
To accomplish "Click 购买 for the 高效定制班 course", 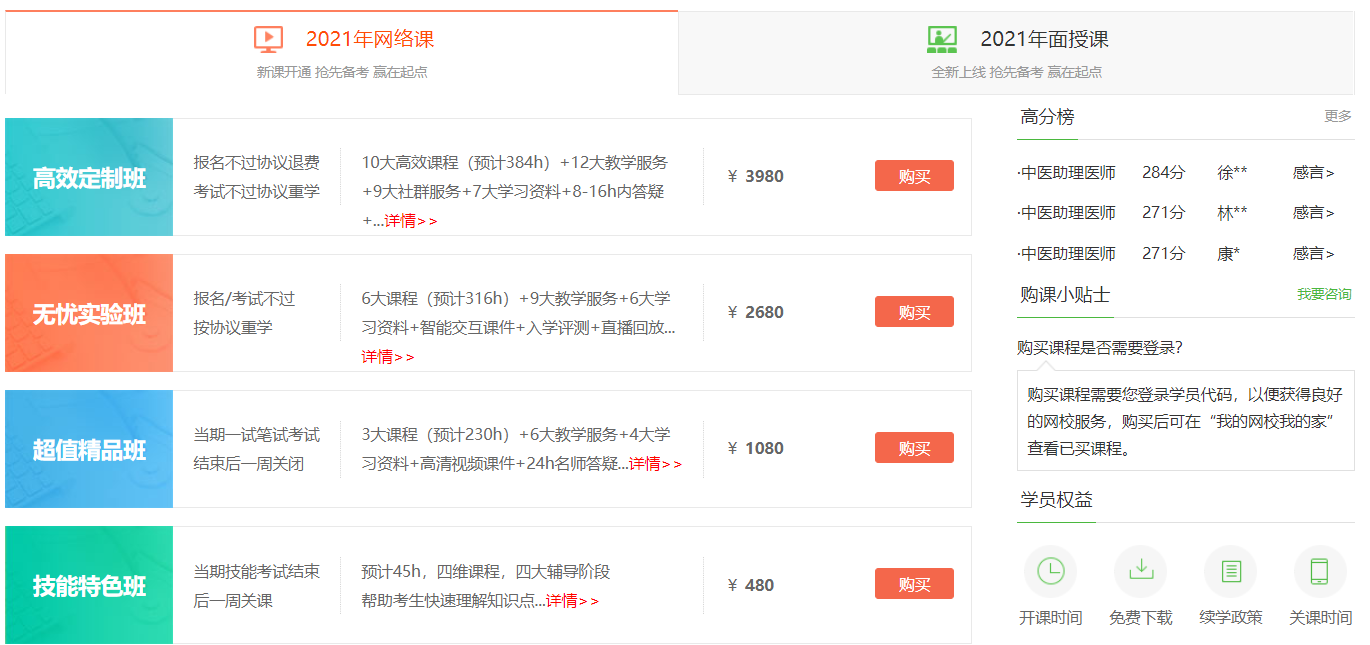I will coord(913,175).
